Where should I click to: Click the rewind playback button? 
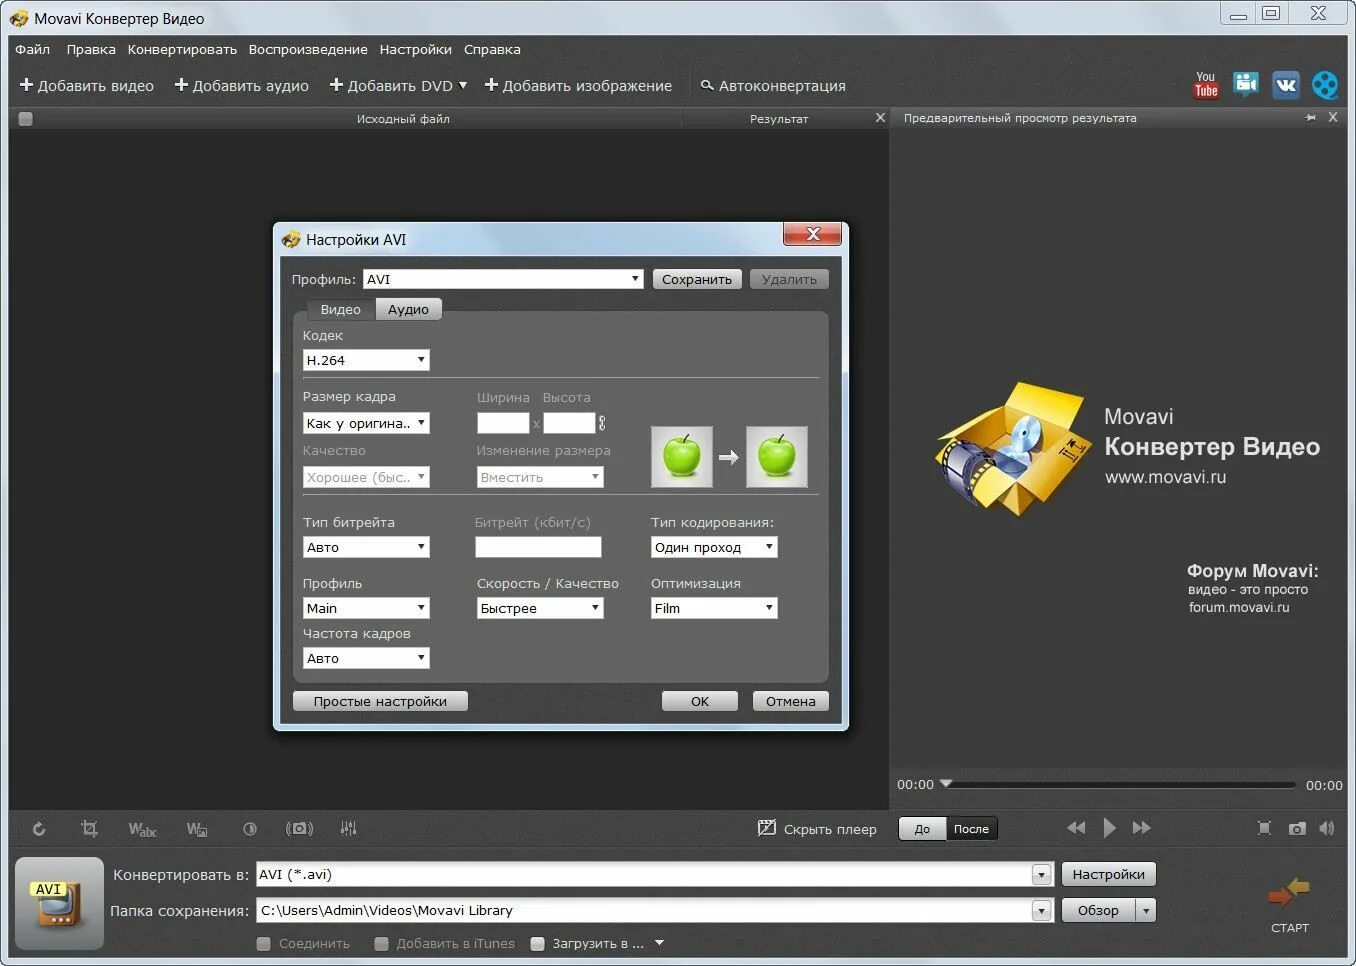click(x=1076, y=828)
